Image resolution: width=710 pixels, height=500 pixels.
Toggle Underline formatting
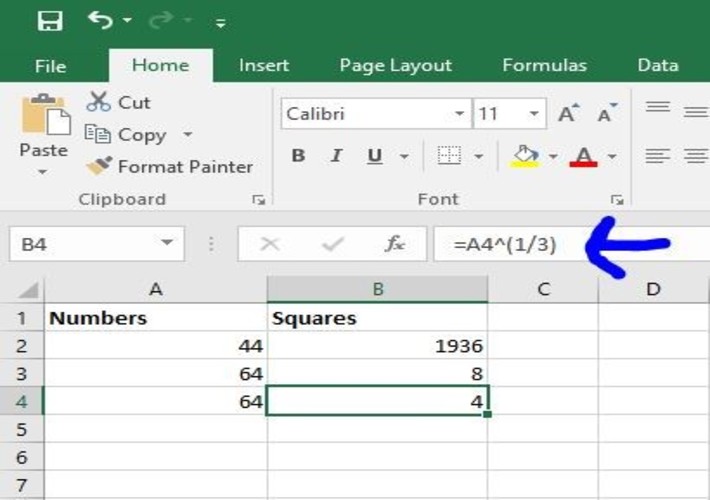pyautogui.click(x=375, y=156)
